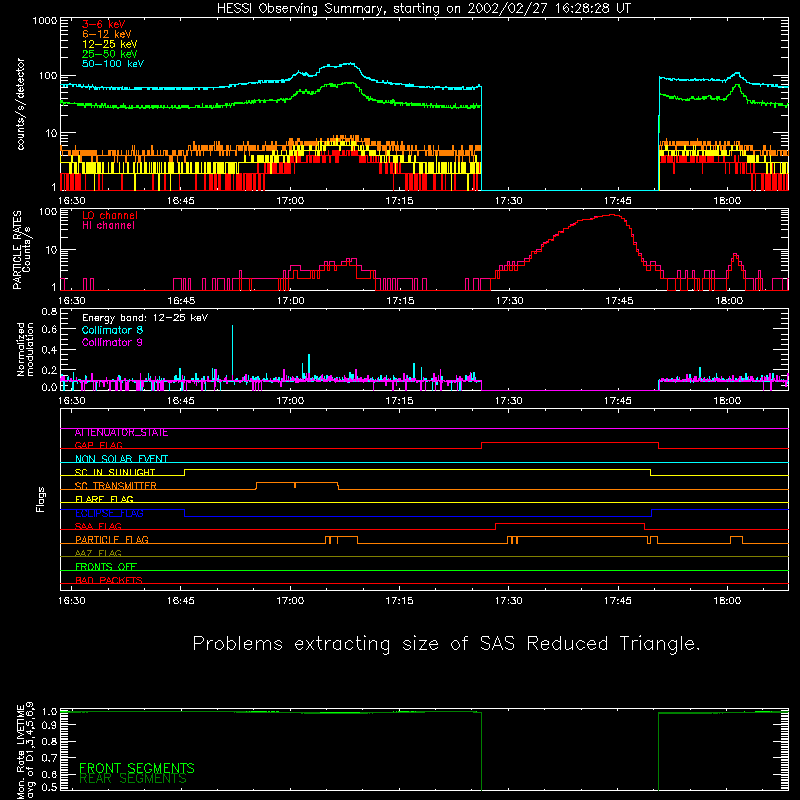800x800 pixels.
Task: Click the raised GAP_FLAG segment
Action: (570, 443)
